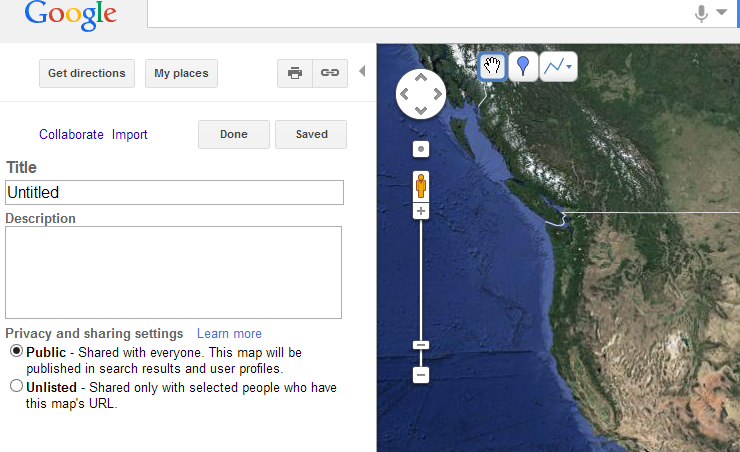Click the Done button
This screenshot has width=740, height=452.
234,134
